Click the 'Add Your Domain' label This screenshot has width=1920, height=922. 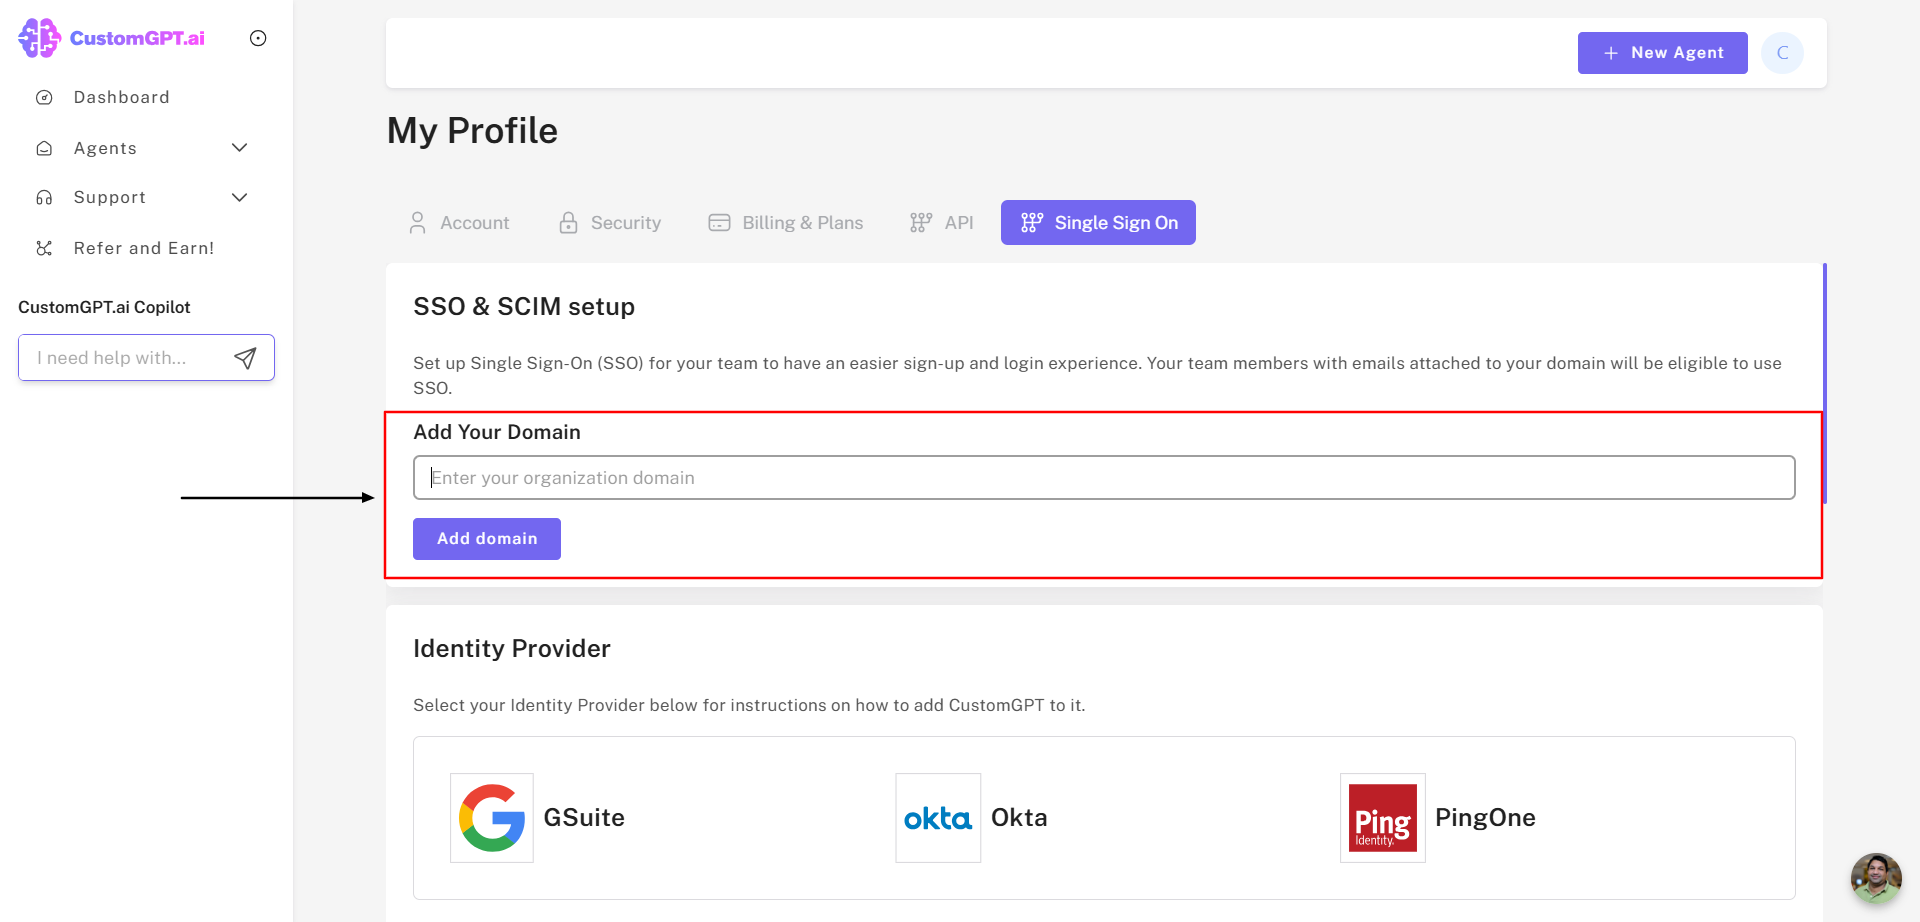(497, 432)
